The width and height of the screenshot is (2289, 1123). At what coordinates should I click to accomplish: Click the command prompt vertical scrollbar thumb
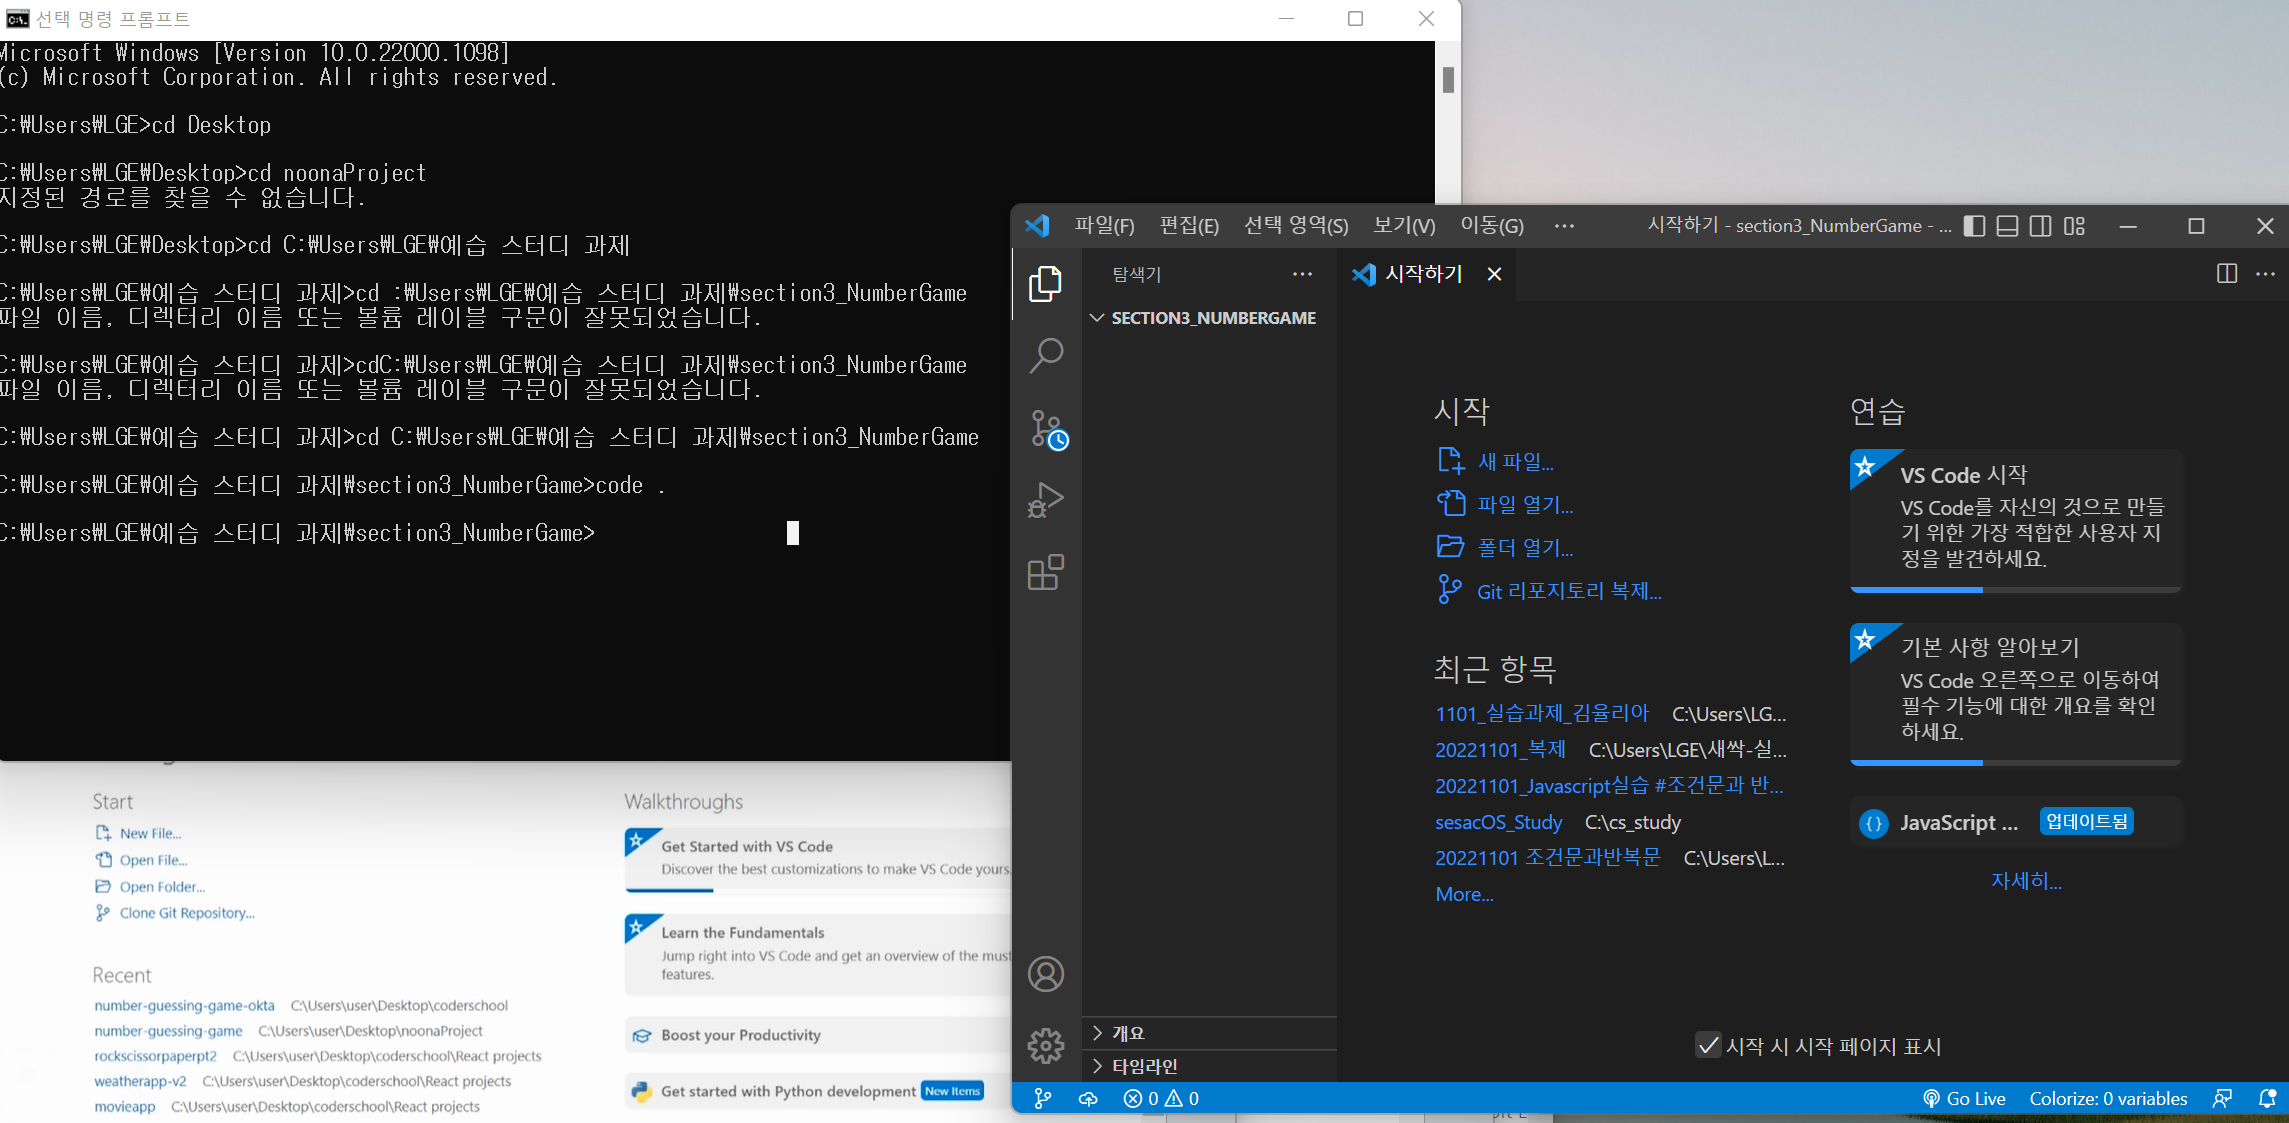(1447, 80)
